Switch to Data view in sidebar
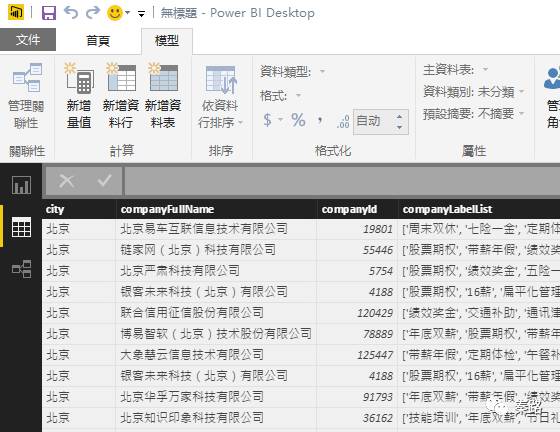Image resolution: width=560 pixels, height=432 pixels. pos(21,227)
